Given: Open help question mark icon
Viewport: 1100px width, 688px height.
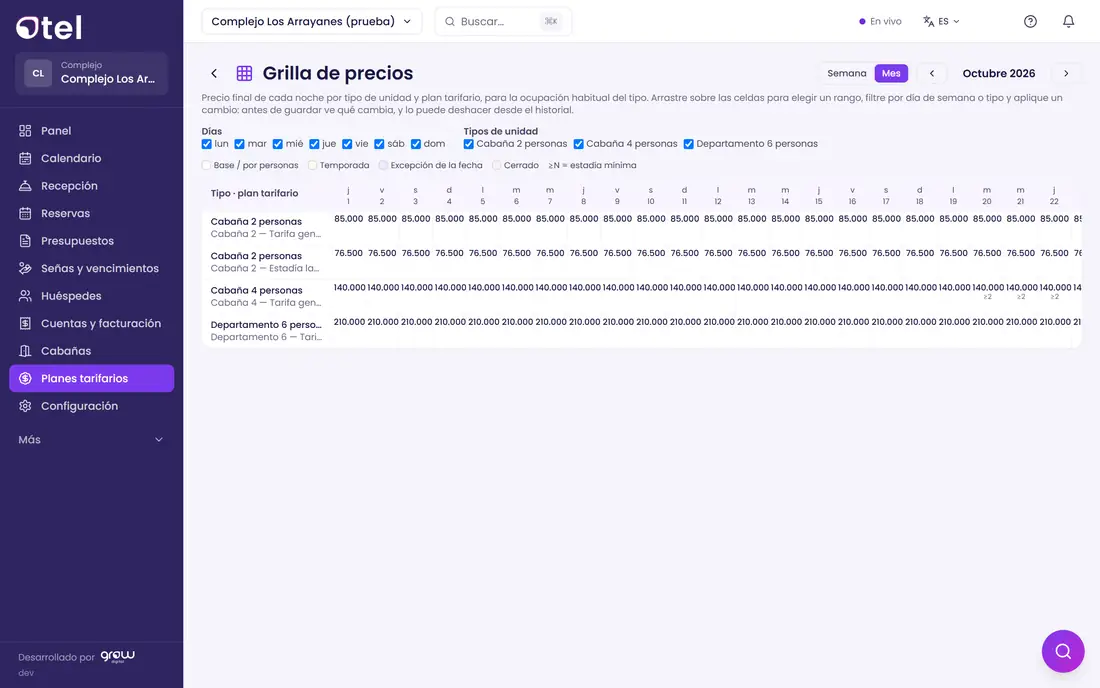Looking at the screenshot, I should (x=1030, y=21).
